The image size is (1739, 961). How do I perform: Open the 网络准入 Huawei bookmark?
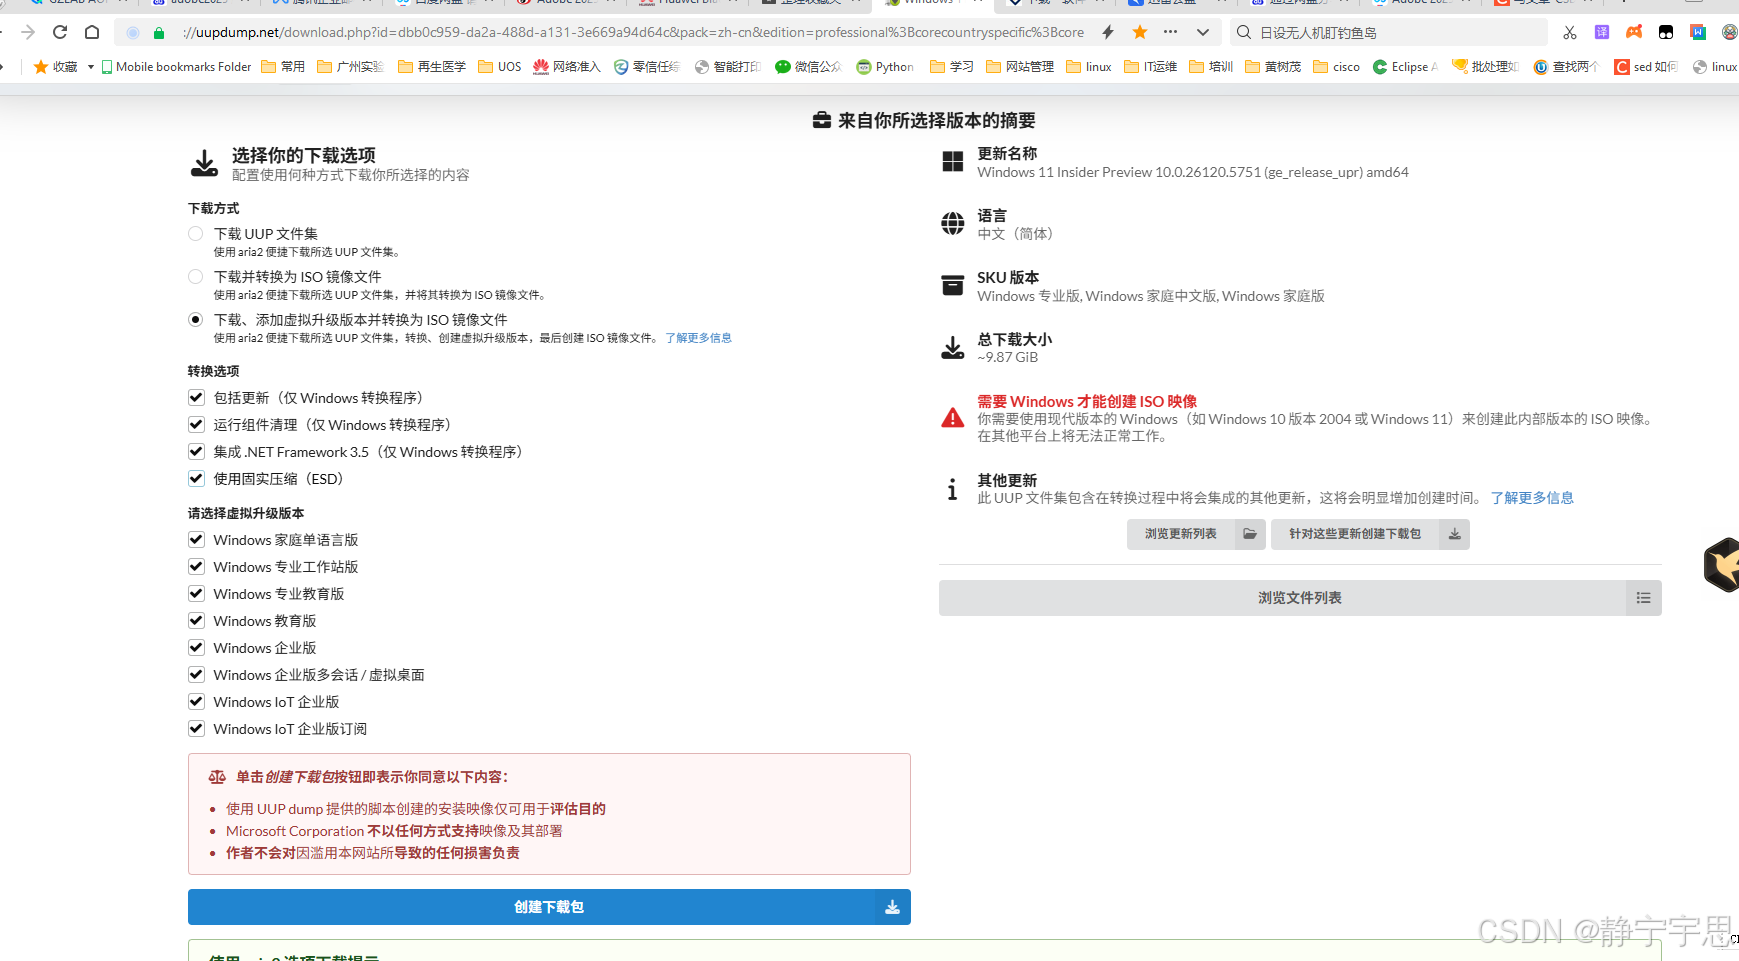tap(567, 67)
